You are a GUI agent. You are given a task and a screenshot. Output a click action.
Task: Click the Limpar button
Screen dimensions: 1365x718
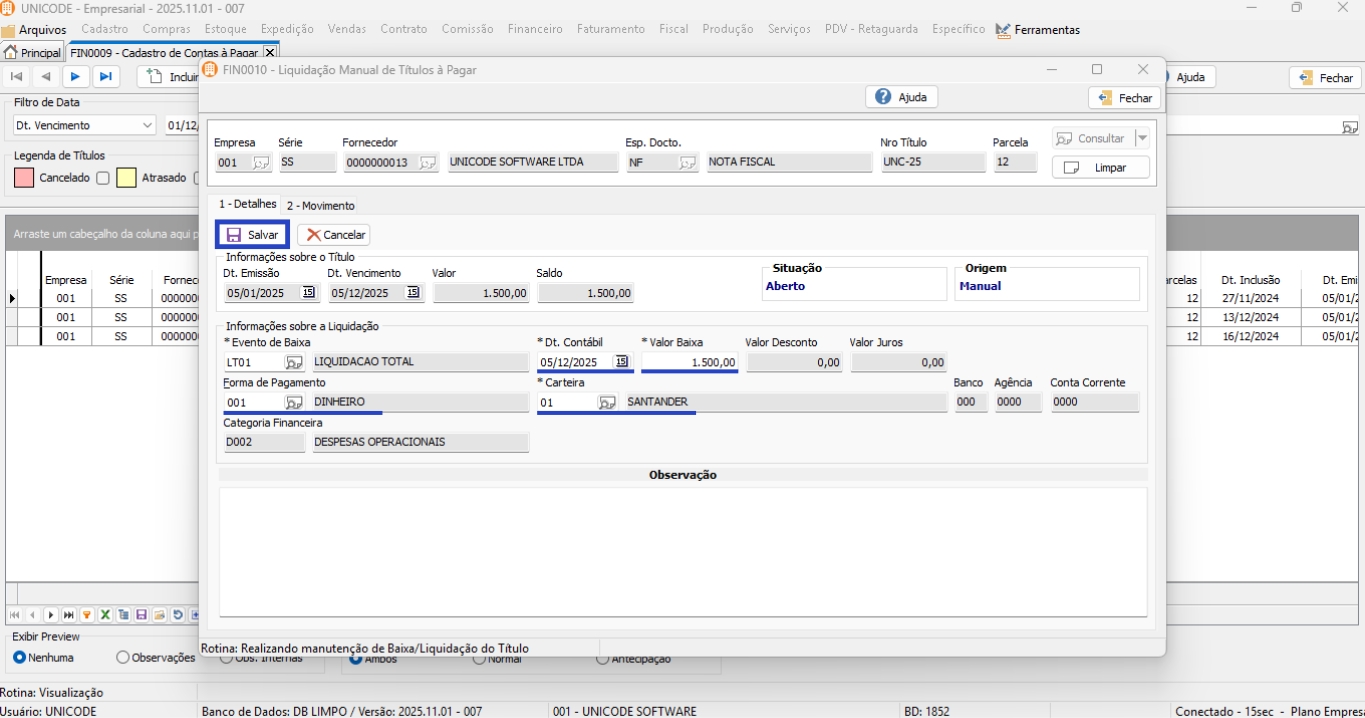click(x=1100, y=168)
